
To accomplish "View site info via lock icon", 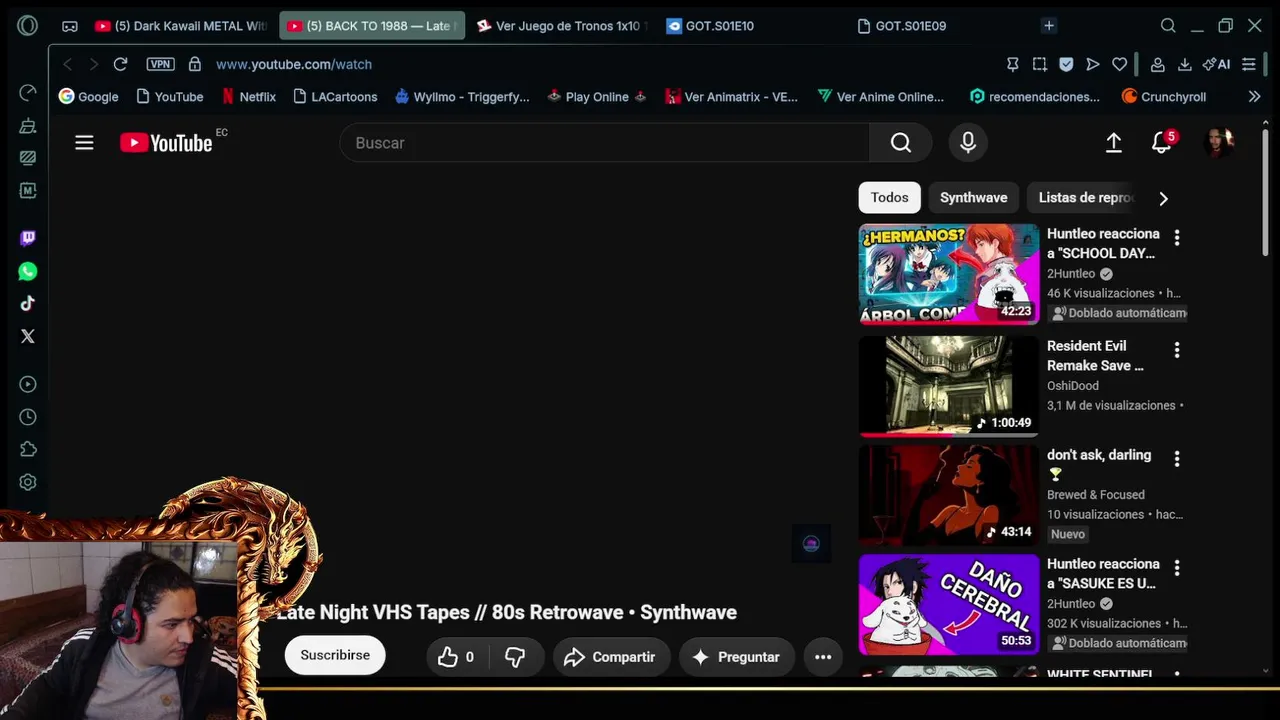I will coord(195,64).
